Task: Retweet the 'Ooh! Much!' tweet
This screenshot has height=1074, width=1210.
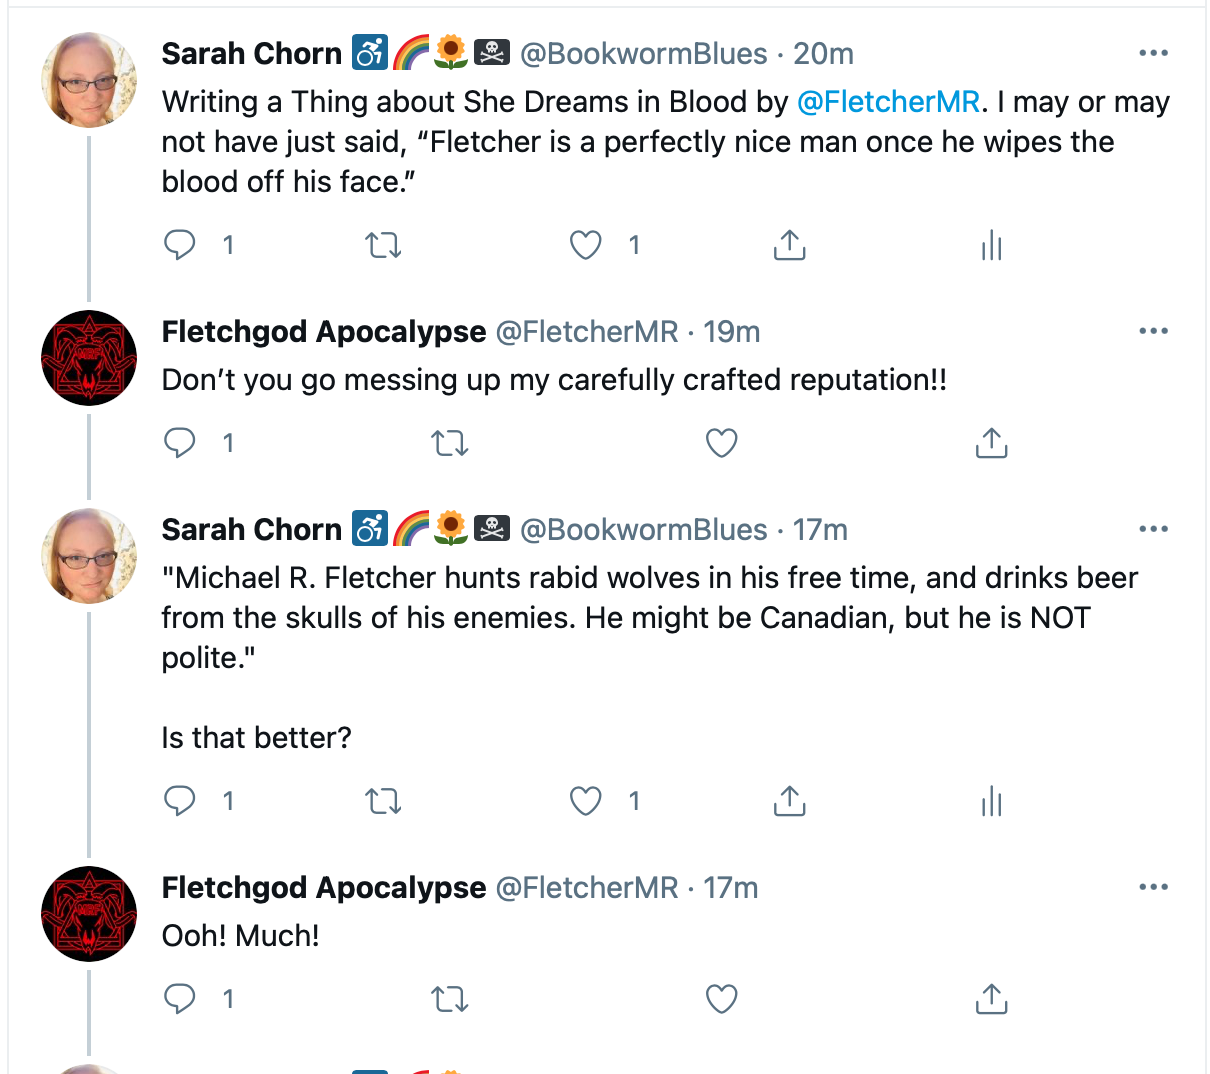Action: coord(450,999)
